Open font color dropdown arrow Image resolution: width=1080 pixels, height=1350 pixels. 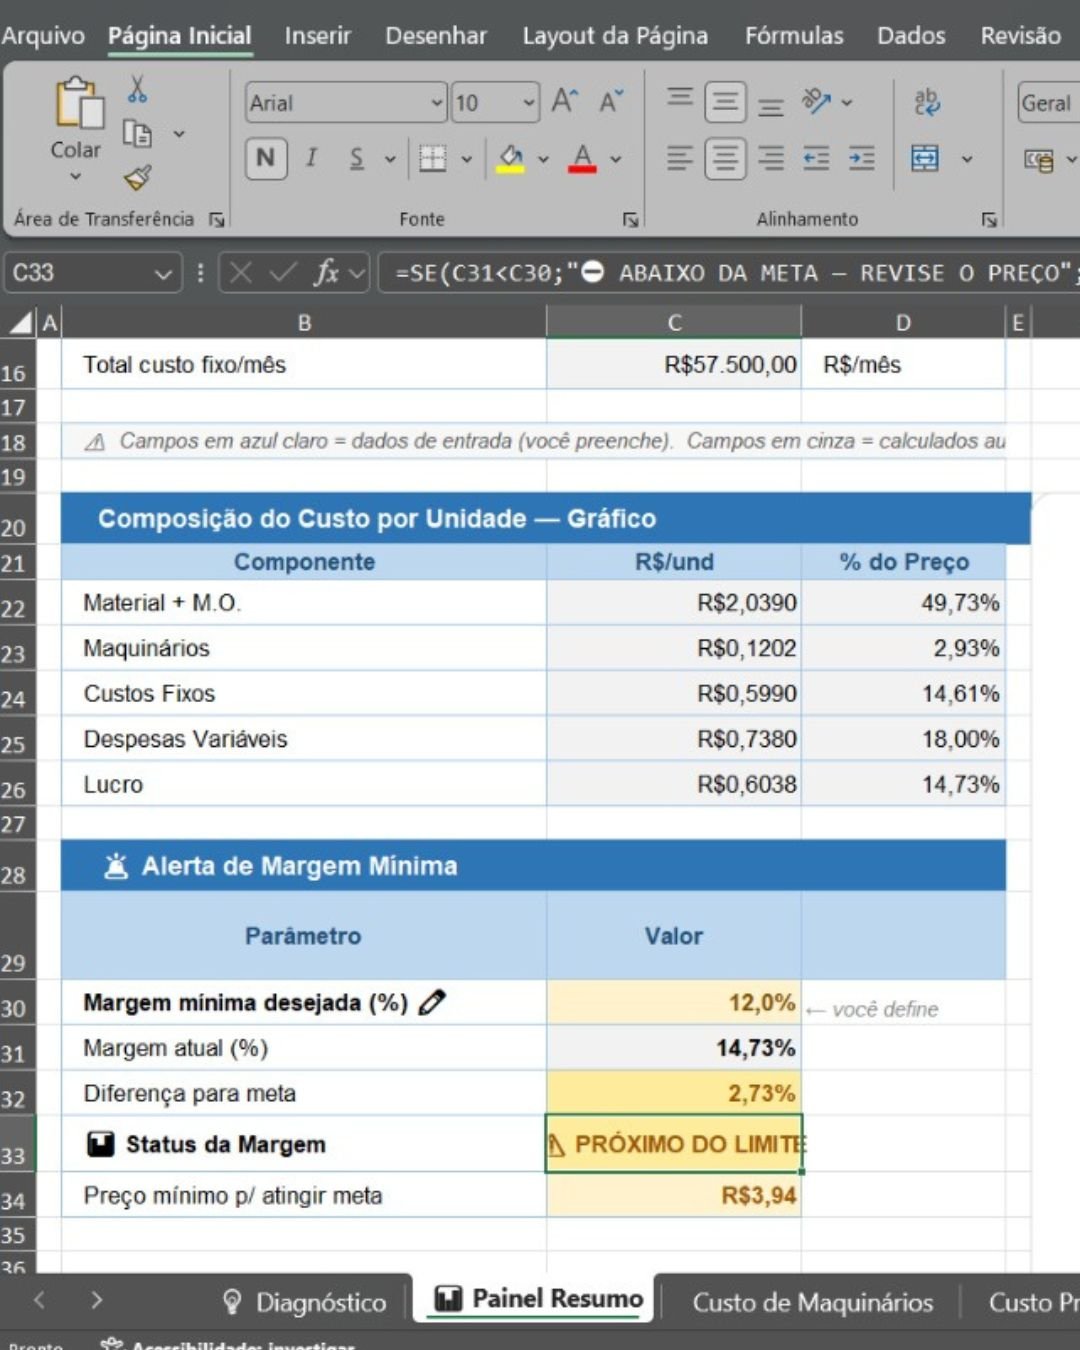coord(616,159)
